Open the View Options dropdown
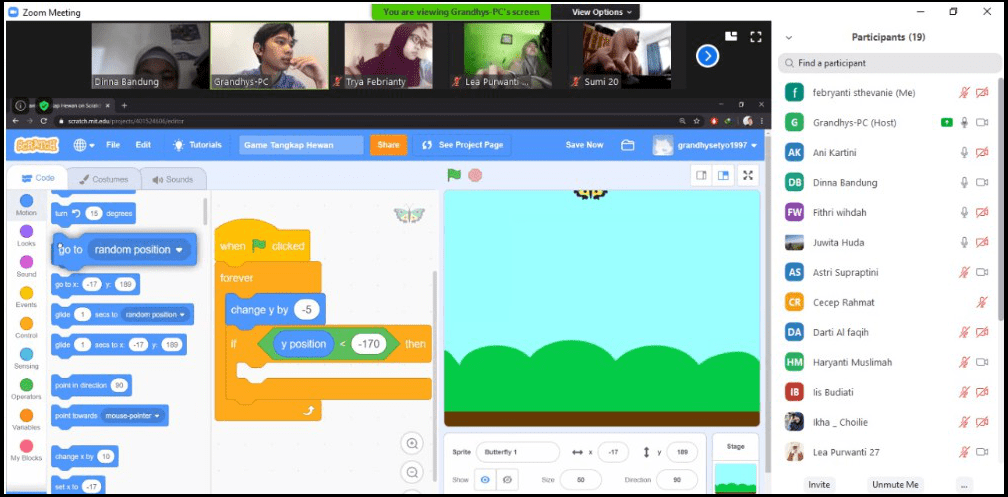Image resolution: width=1008 pixels, height=497 pixels. tap(602, 12)
